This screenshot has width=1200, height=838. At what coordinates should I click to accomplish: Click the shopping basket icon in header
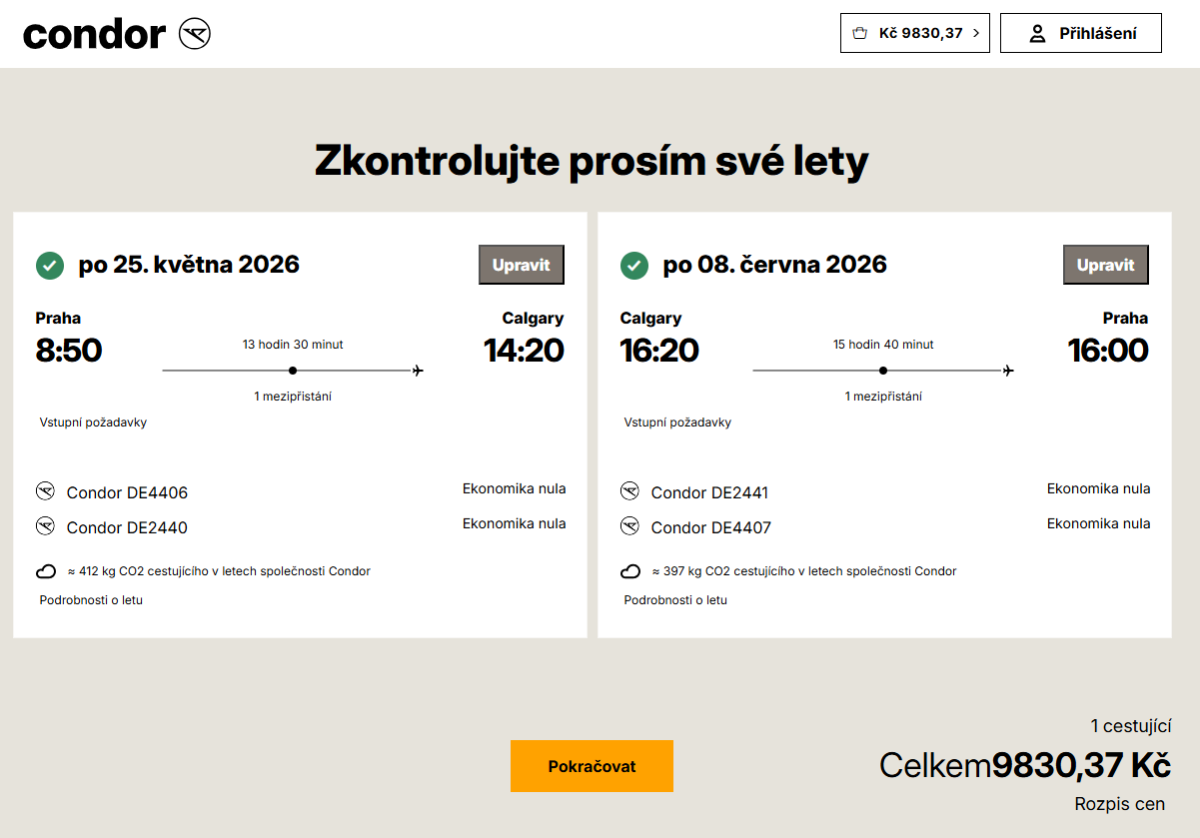(859, 33)
